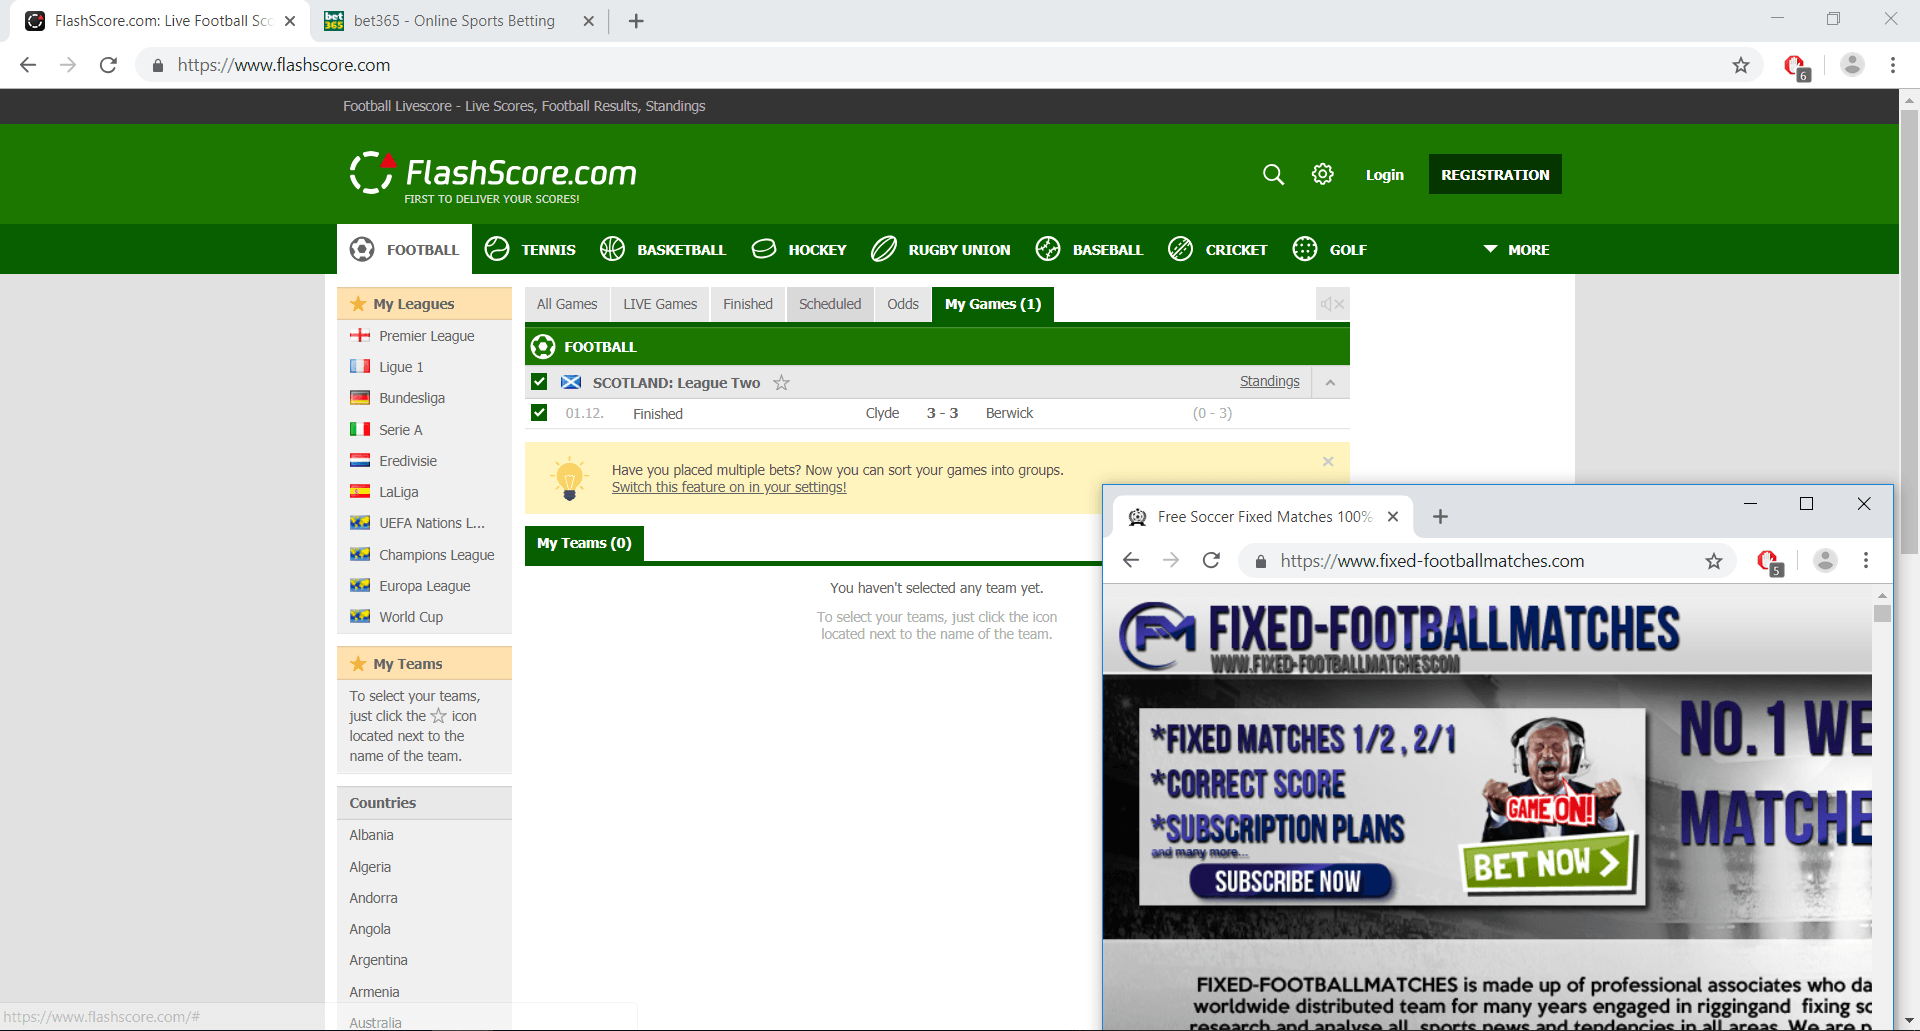Switch to LIVE Games tab
Viewport: 1920px width, 1031px height.
pos(660,304)
